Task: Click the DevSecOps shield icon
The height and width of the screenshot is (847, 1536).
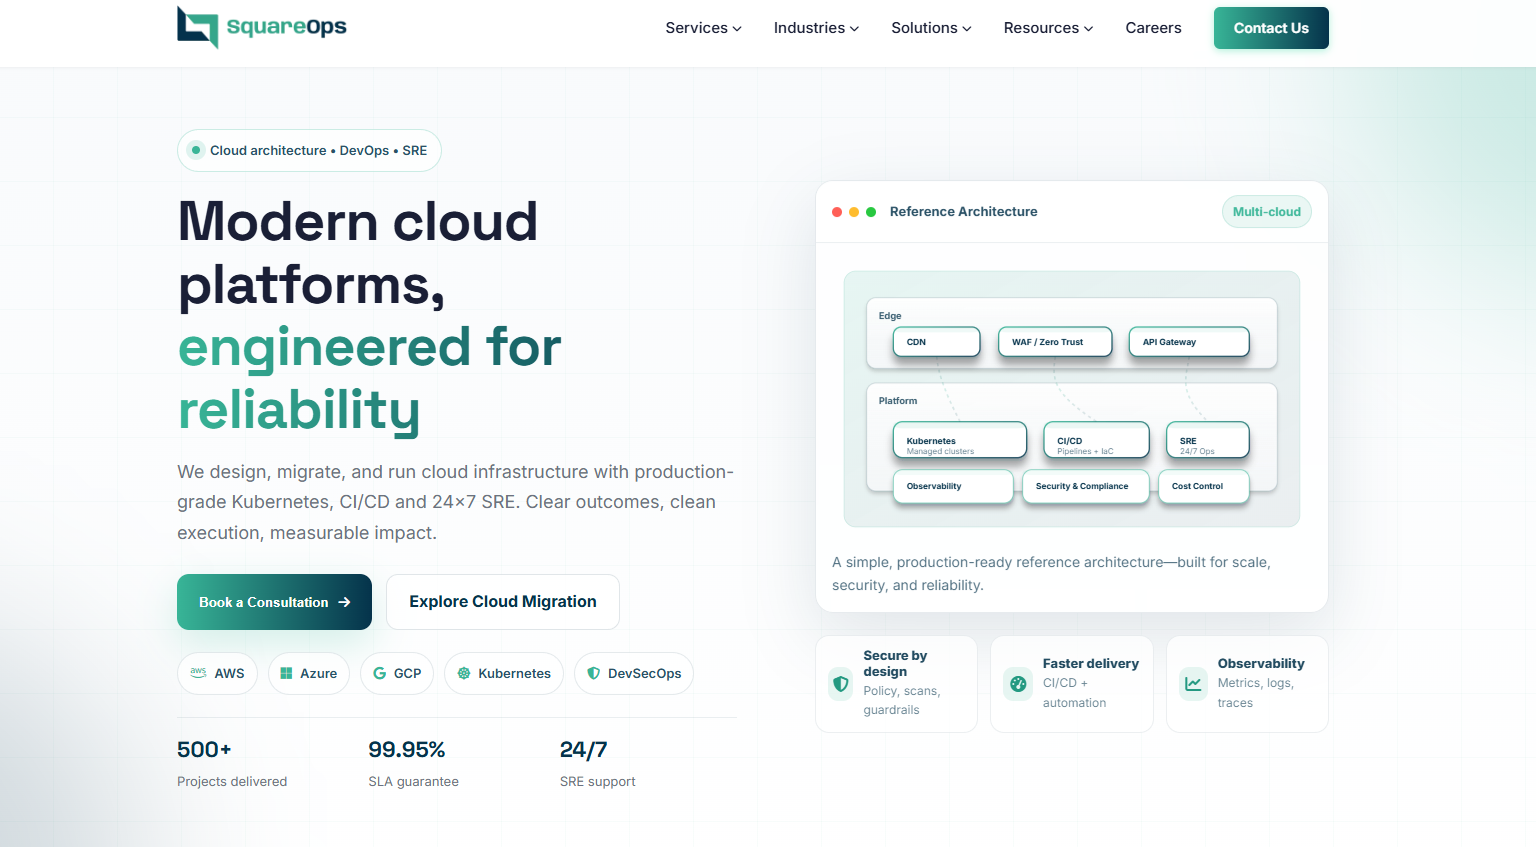Action: (594, 673)
